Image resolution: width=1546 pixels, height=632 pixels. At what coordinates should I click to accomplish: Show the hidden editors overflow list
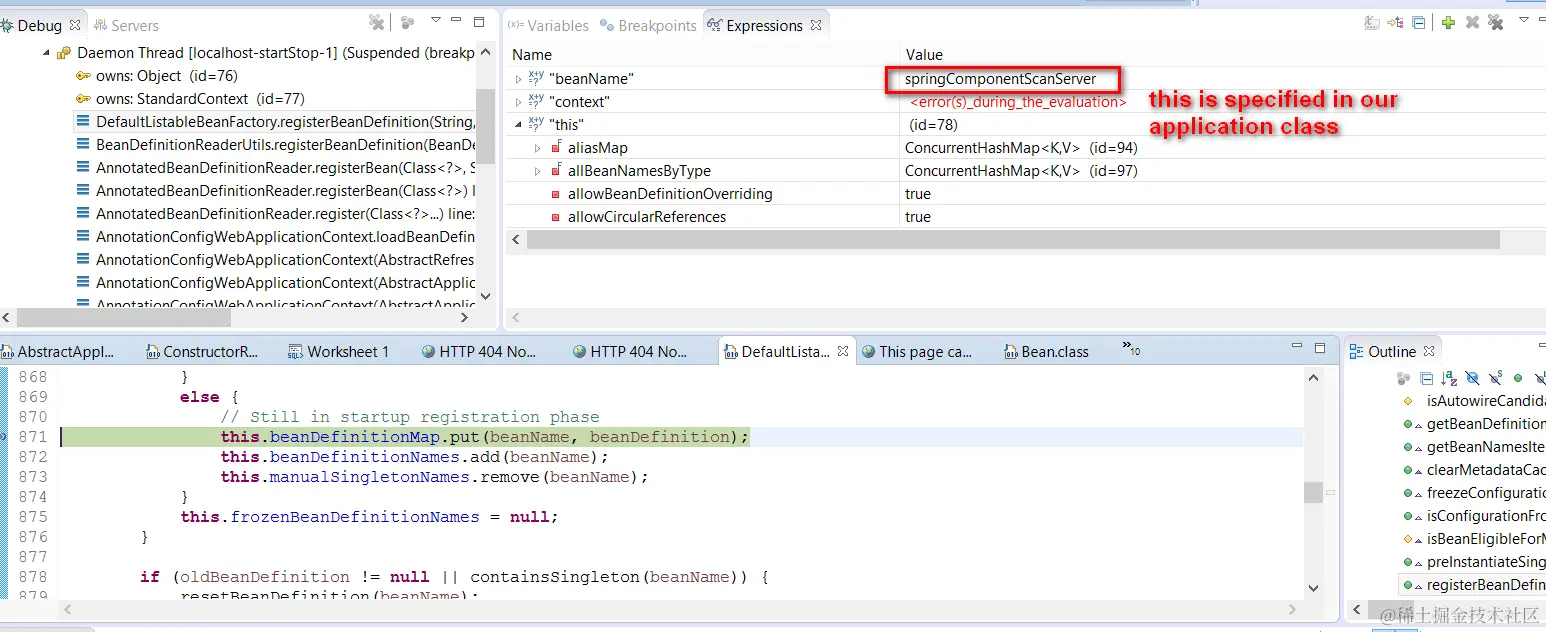(1131, 349)
